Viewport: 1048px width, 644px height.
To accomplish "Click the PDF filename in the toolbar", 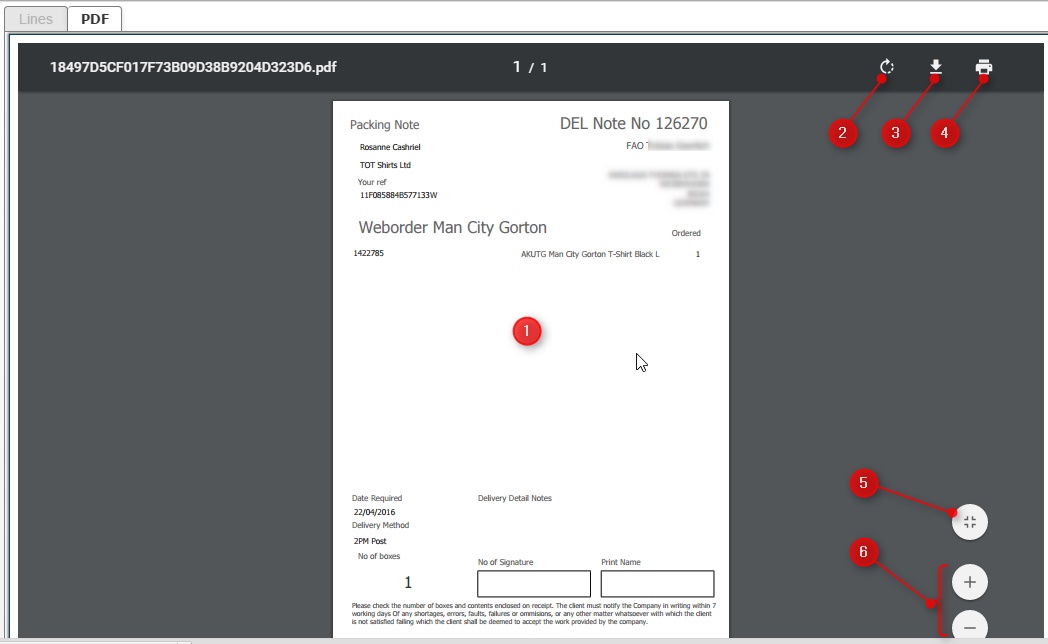I will pos(193,68).
